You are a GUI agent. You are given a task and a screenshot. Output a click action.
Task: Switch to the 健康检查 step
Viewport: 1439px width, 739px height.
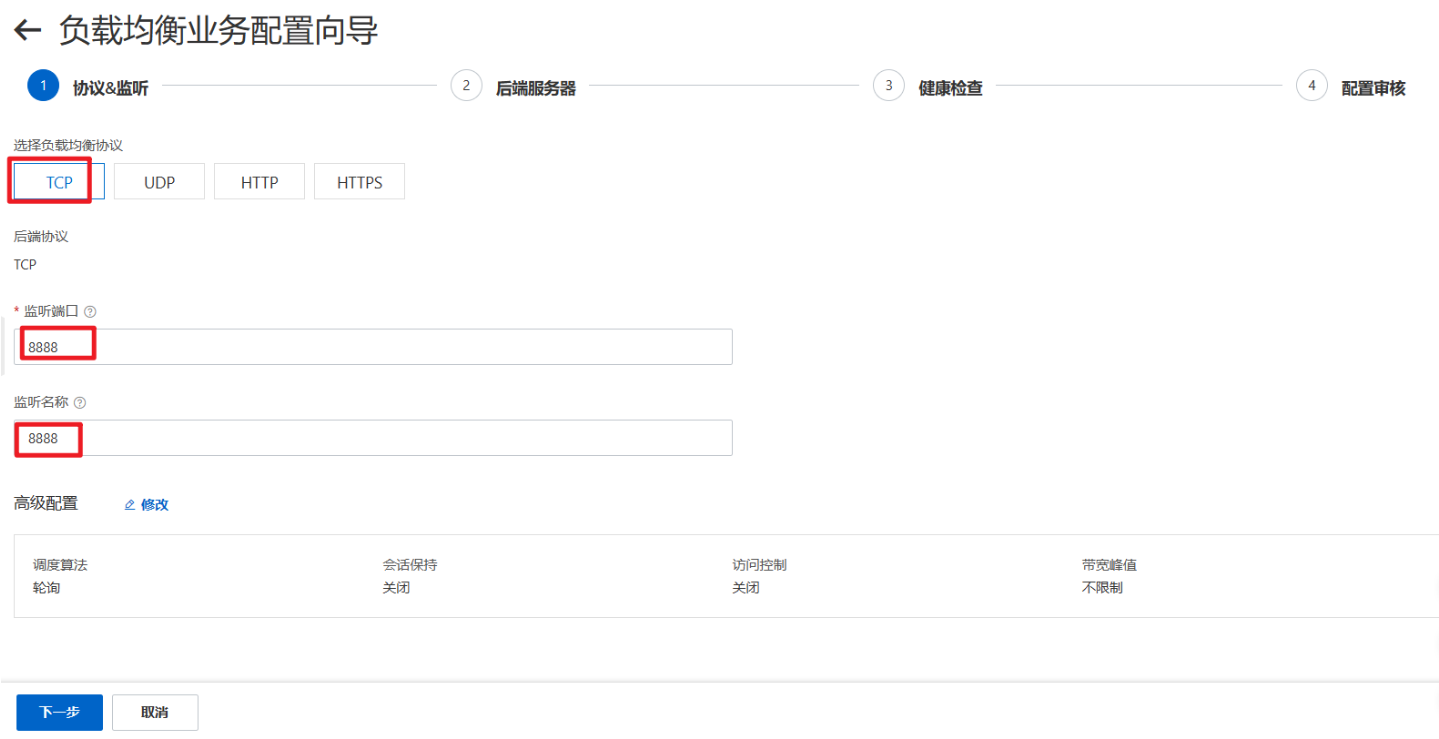tap(949, 86)
